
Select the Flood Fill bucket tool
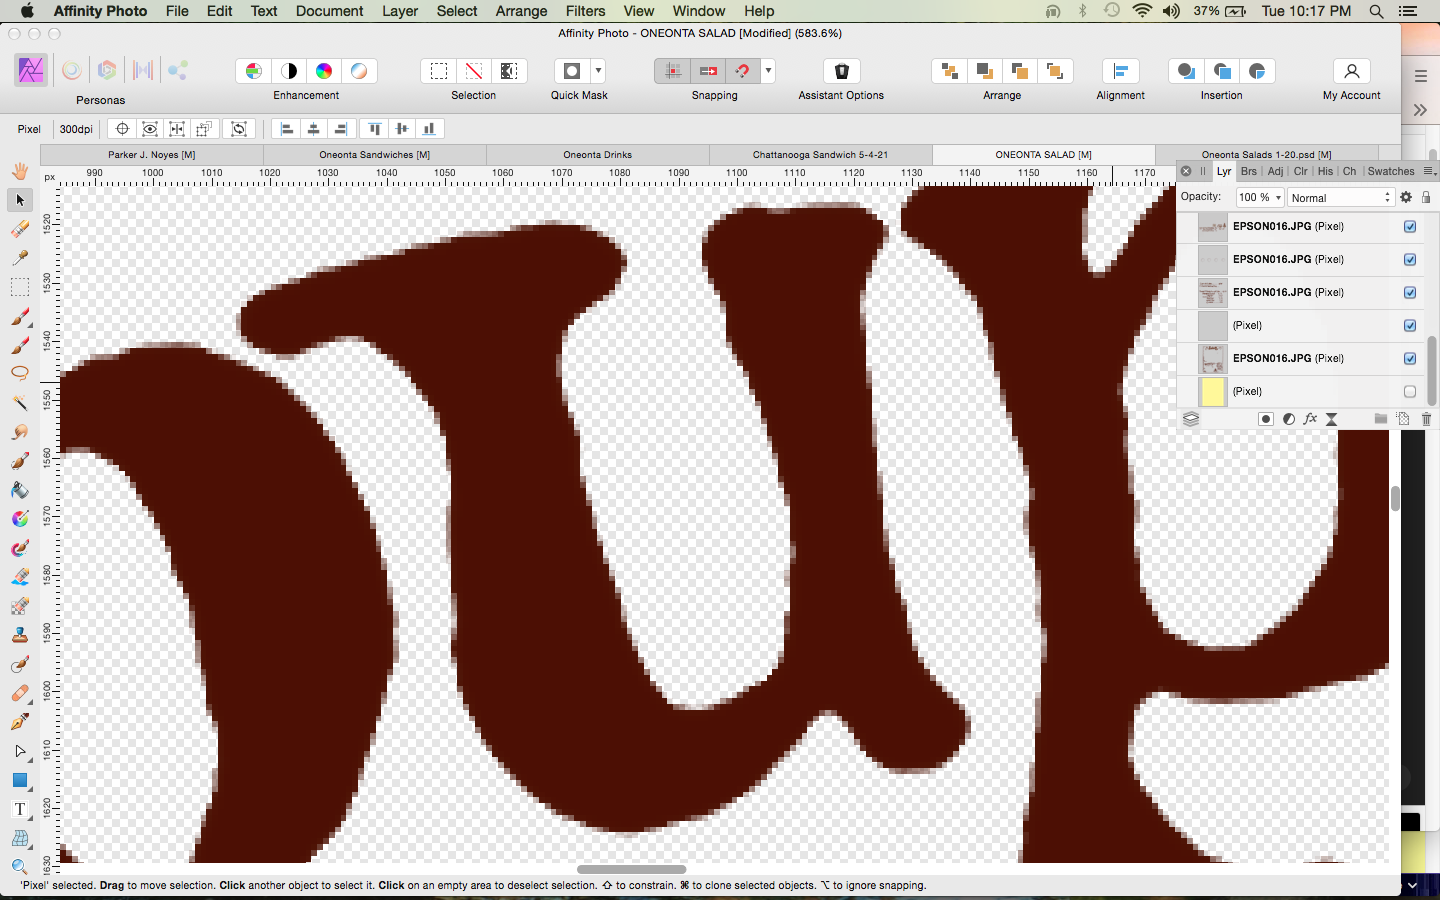pyautogui.click(x=19, y=490)
